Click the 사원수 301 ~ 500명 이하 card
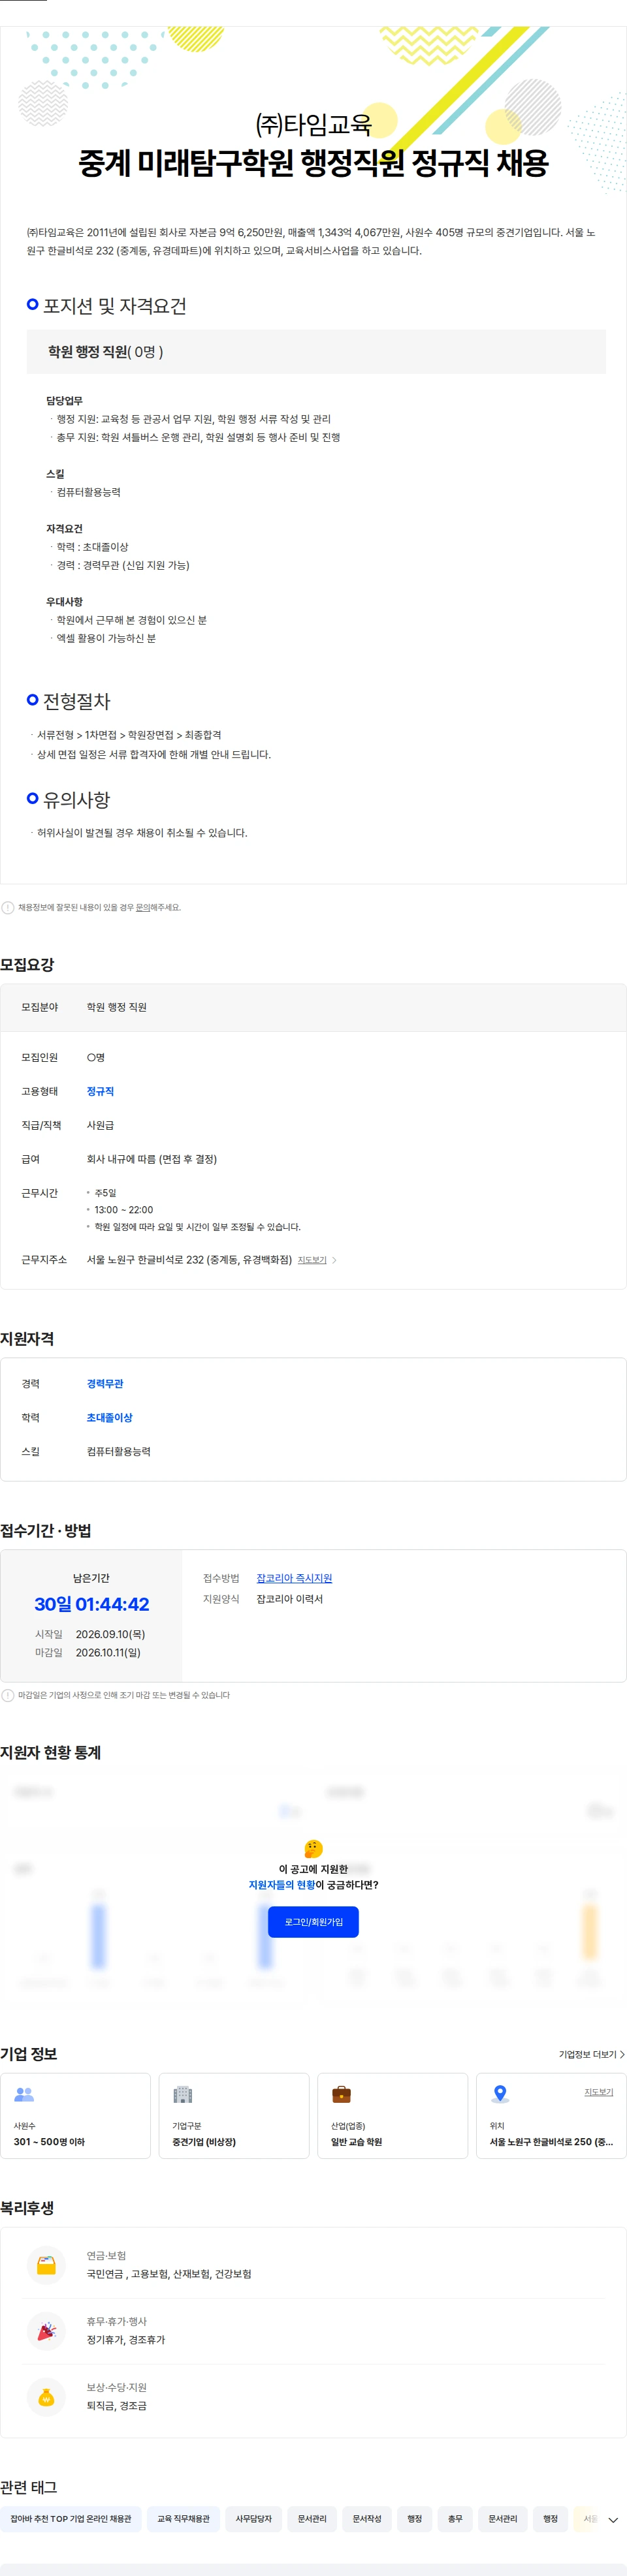 (x=75, y=2115)
